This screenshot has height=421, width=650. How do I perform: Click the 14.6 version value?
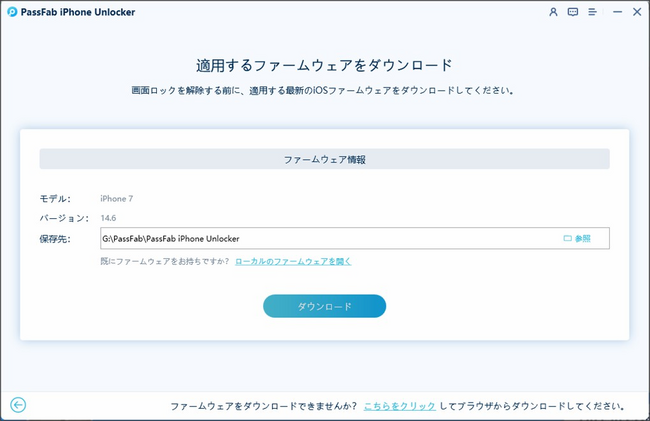click(109, 218)
